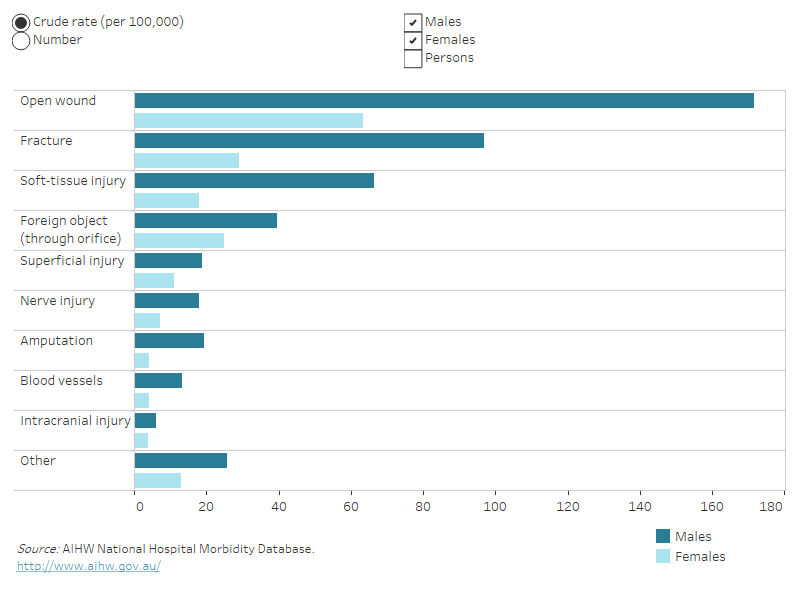Click the Foreign object females bar

tap(179, 240)
